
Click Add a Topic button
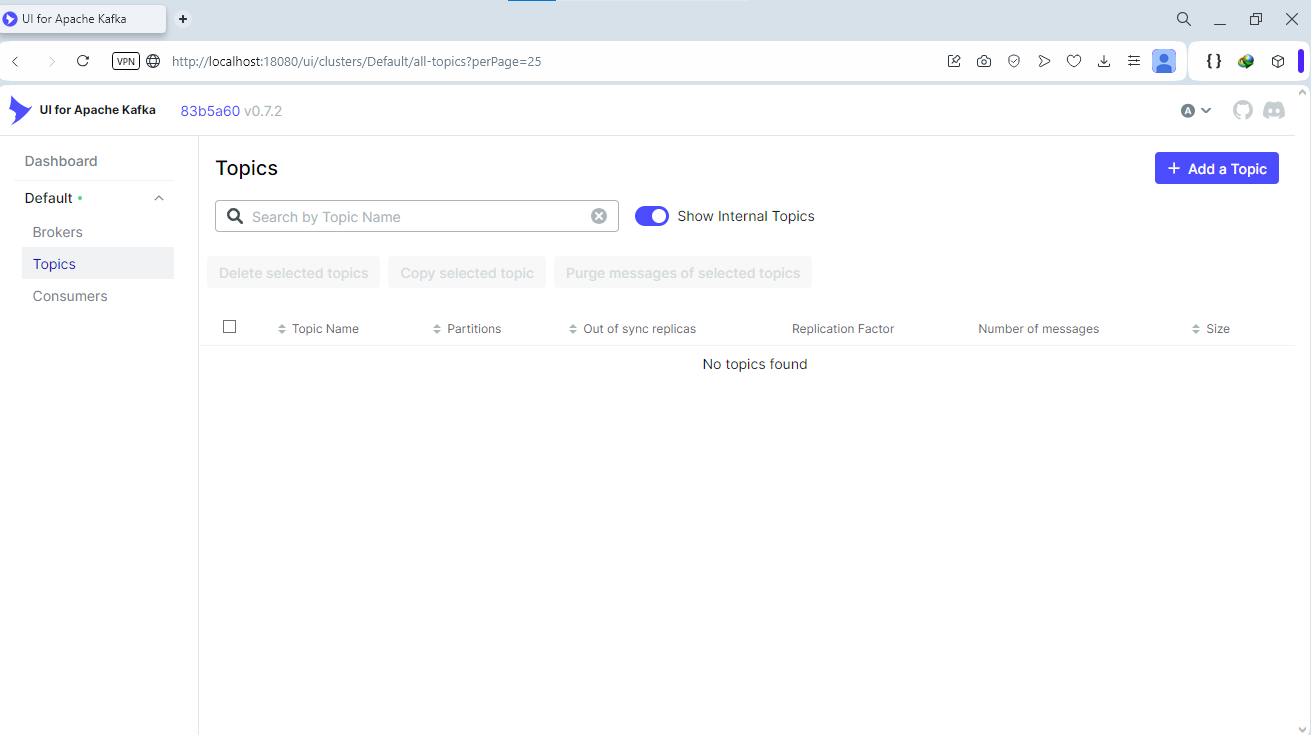(x=1217, y=169)
